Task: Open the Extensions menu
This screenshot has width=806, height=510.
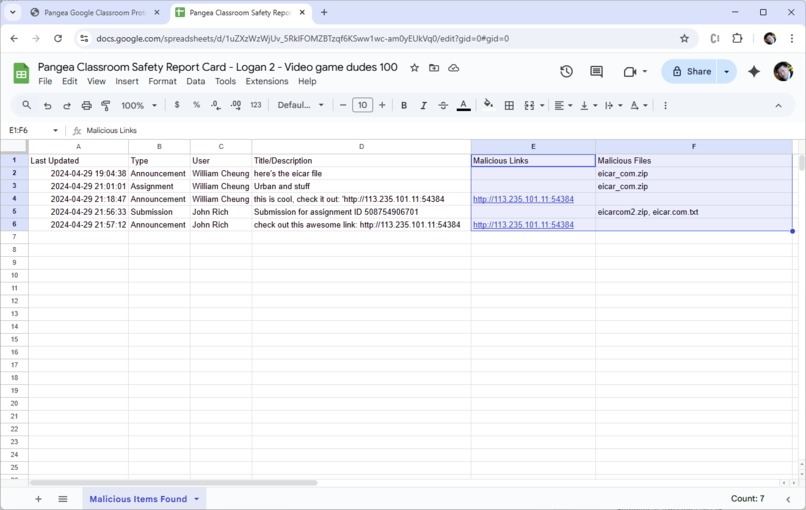Action: pyautogui.click(x=267, y=81)
